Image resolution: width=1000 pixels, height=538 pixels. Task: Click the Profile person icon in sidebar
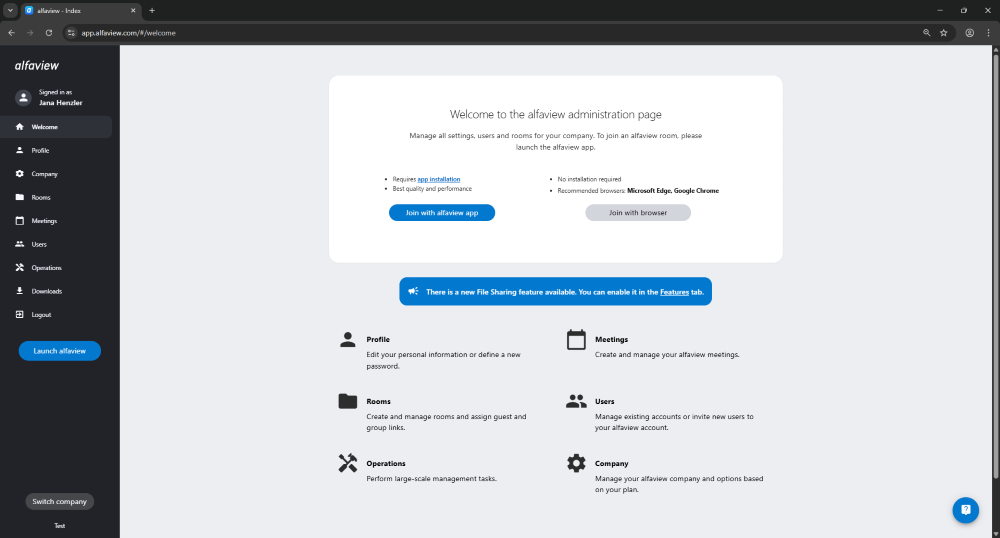(20, 150)
